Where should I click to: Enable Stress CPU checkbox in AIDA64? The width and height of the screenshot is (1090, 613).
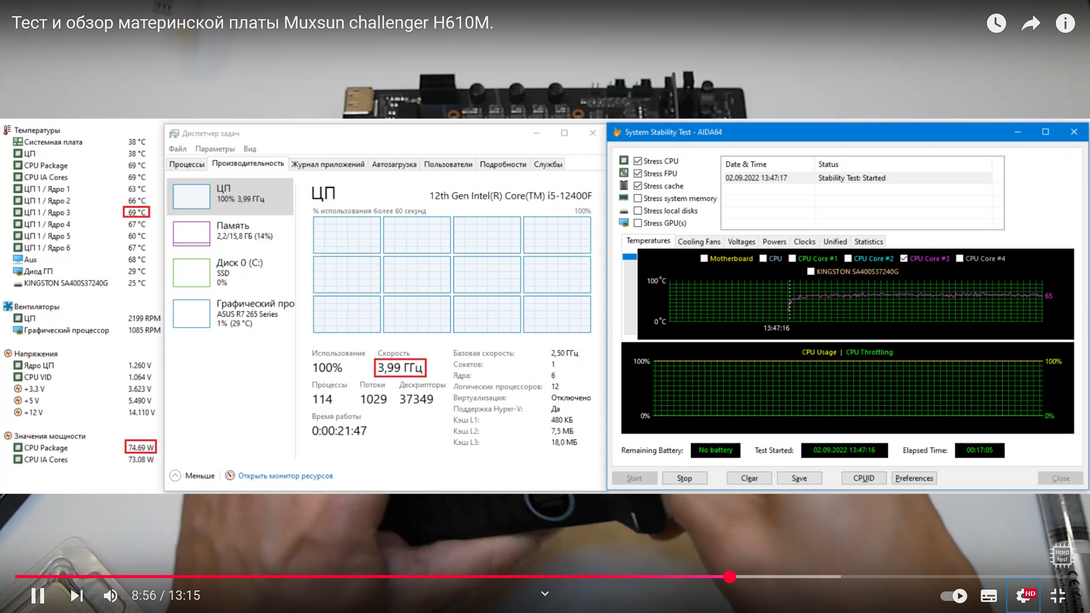[637, 161]
